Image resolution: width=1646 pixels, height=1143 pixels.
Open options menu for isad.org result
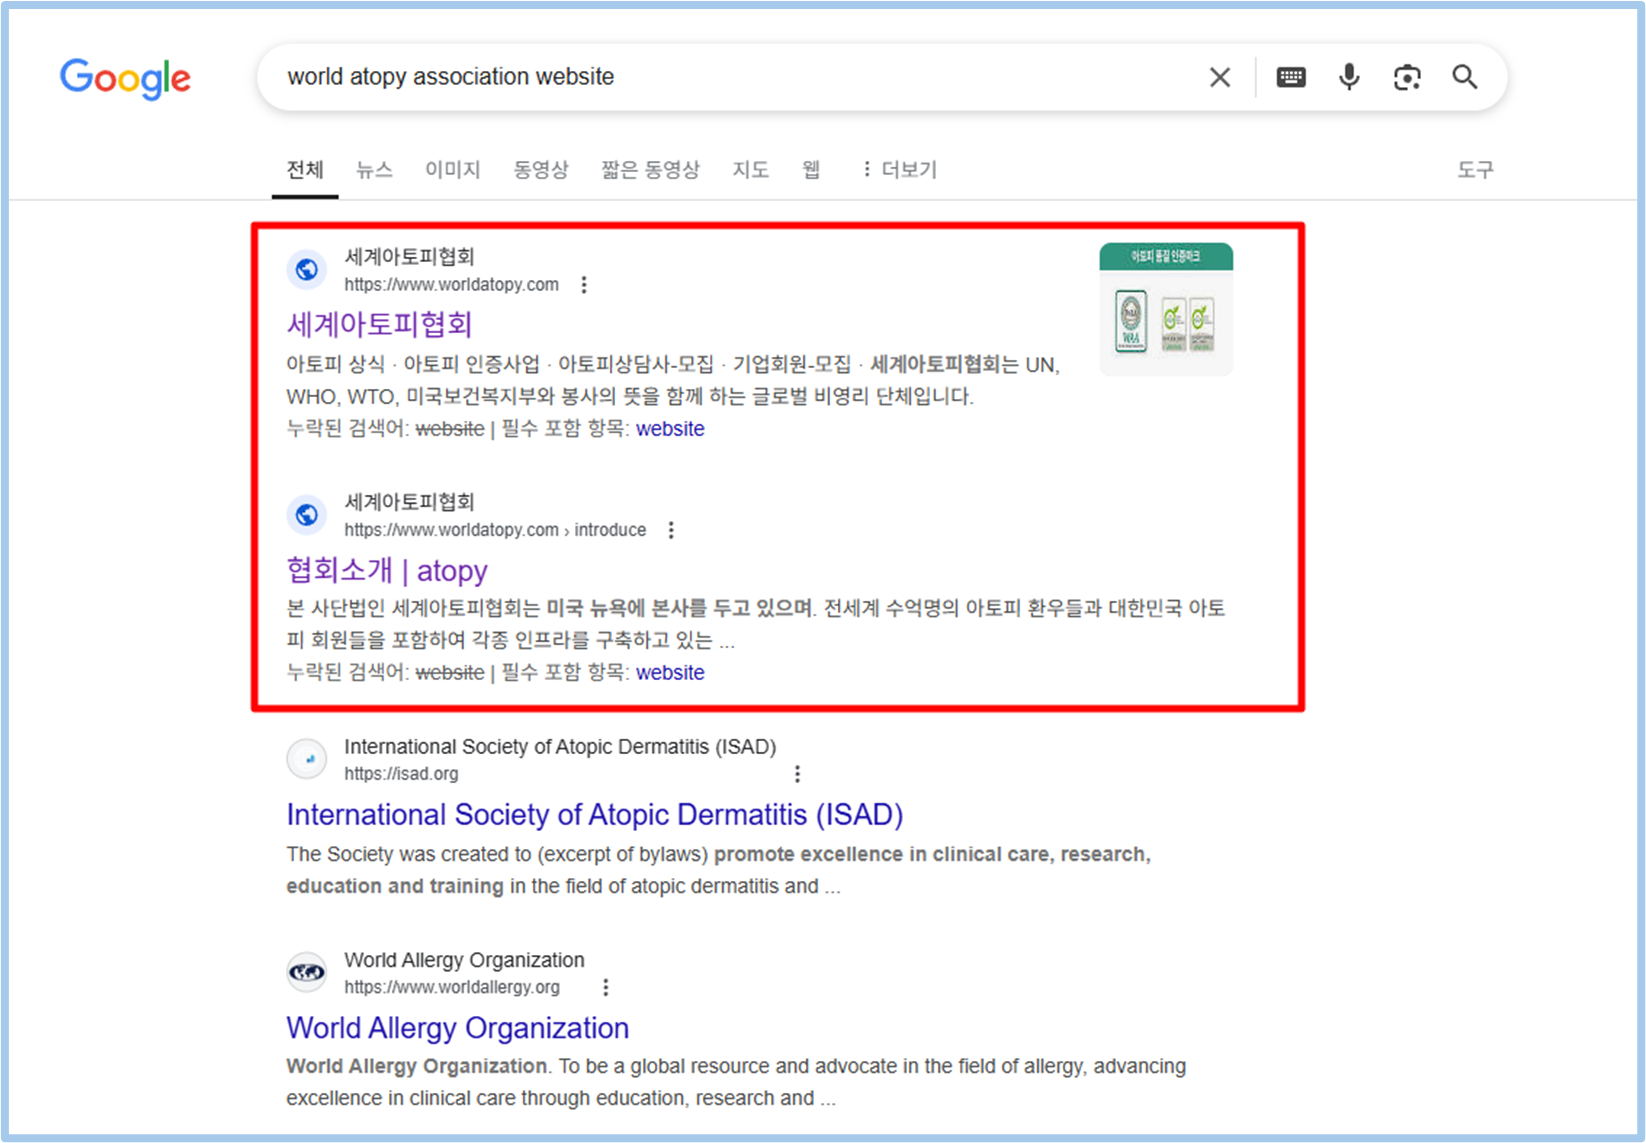[x=797, y=774]
